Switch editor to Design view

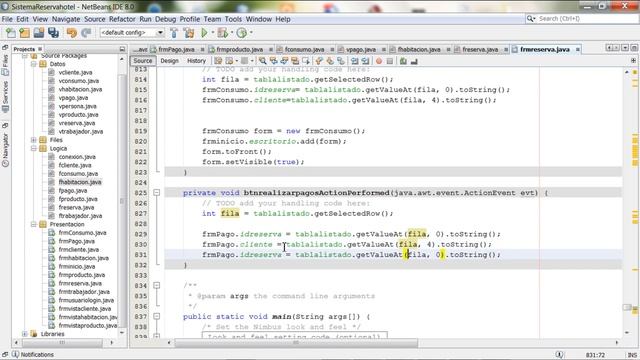click(x=169, y=61)
